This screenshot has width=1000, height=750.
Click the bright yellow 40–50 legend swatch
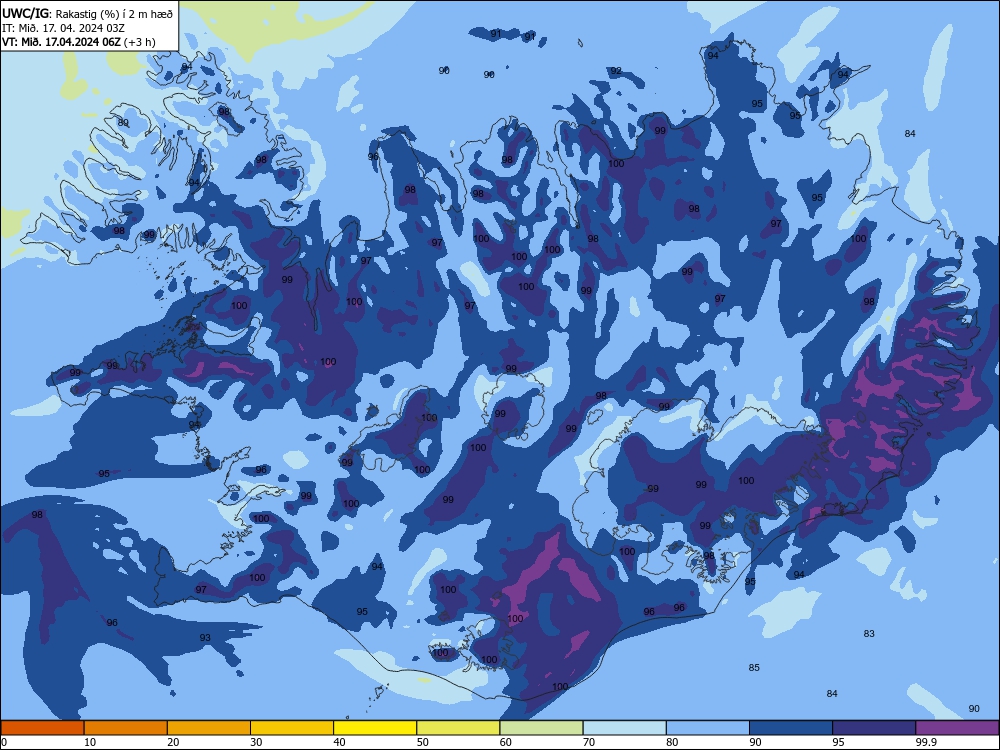pyautogui.click(x=375, y=728)
